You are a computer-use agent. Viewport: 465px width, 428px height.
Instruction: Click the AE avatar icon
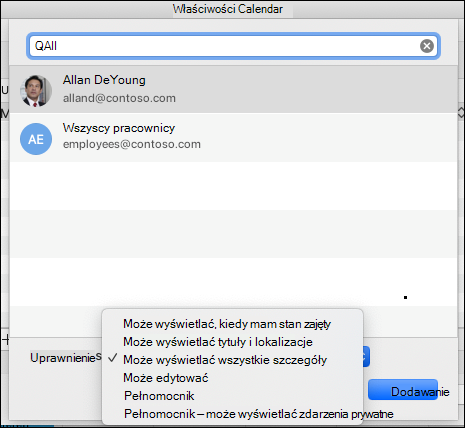(x=36, y=139)
